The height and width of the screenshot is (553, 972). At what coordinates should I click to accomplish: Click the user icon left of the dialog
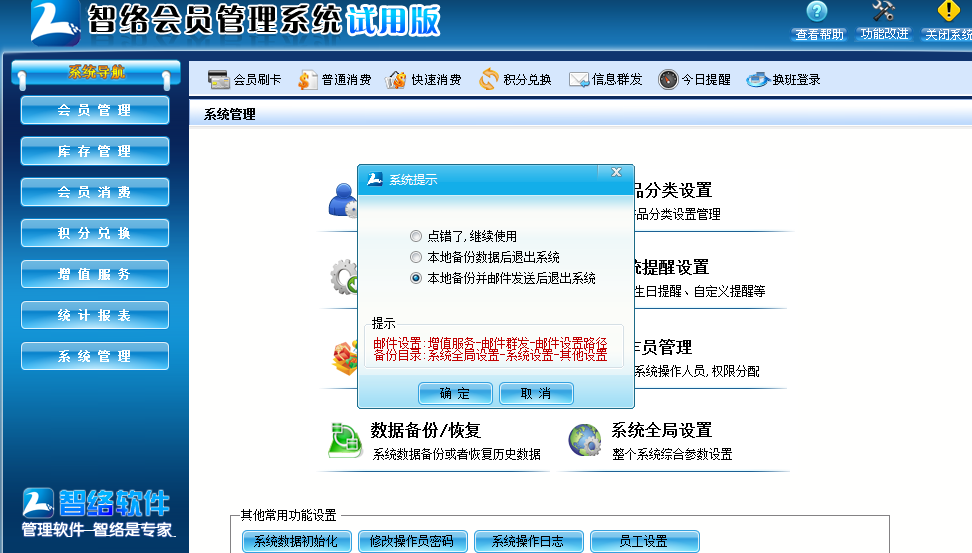click(343, 200)
